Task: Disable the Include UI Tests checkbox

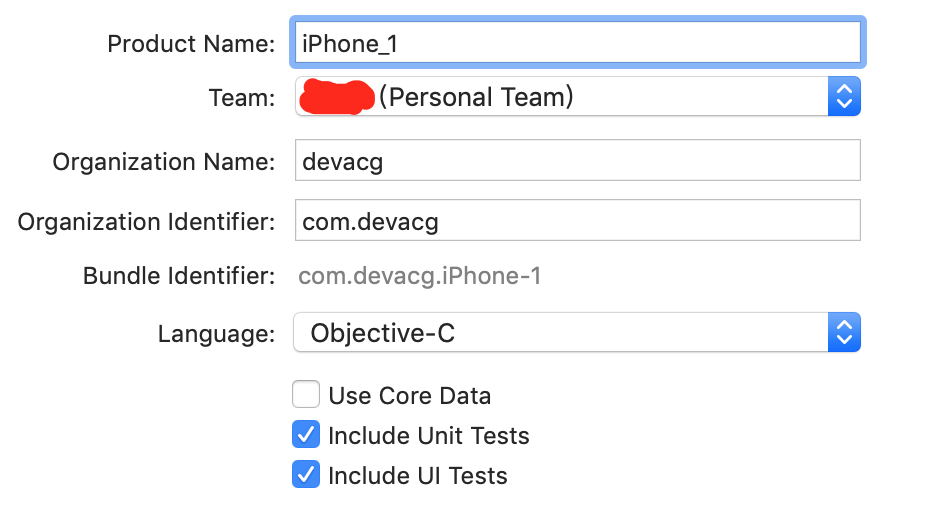Action: (x=306, y=475)
